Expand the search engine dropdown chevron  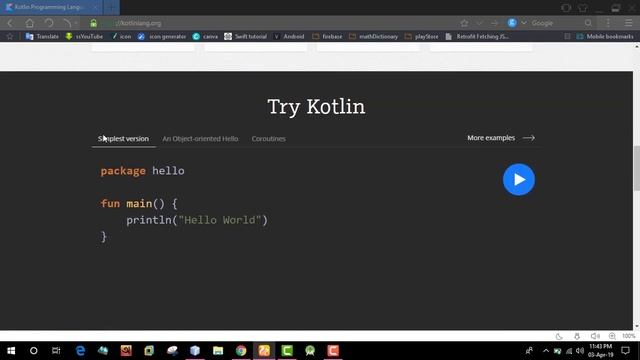[524, 23]
